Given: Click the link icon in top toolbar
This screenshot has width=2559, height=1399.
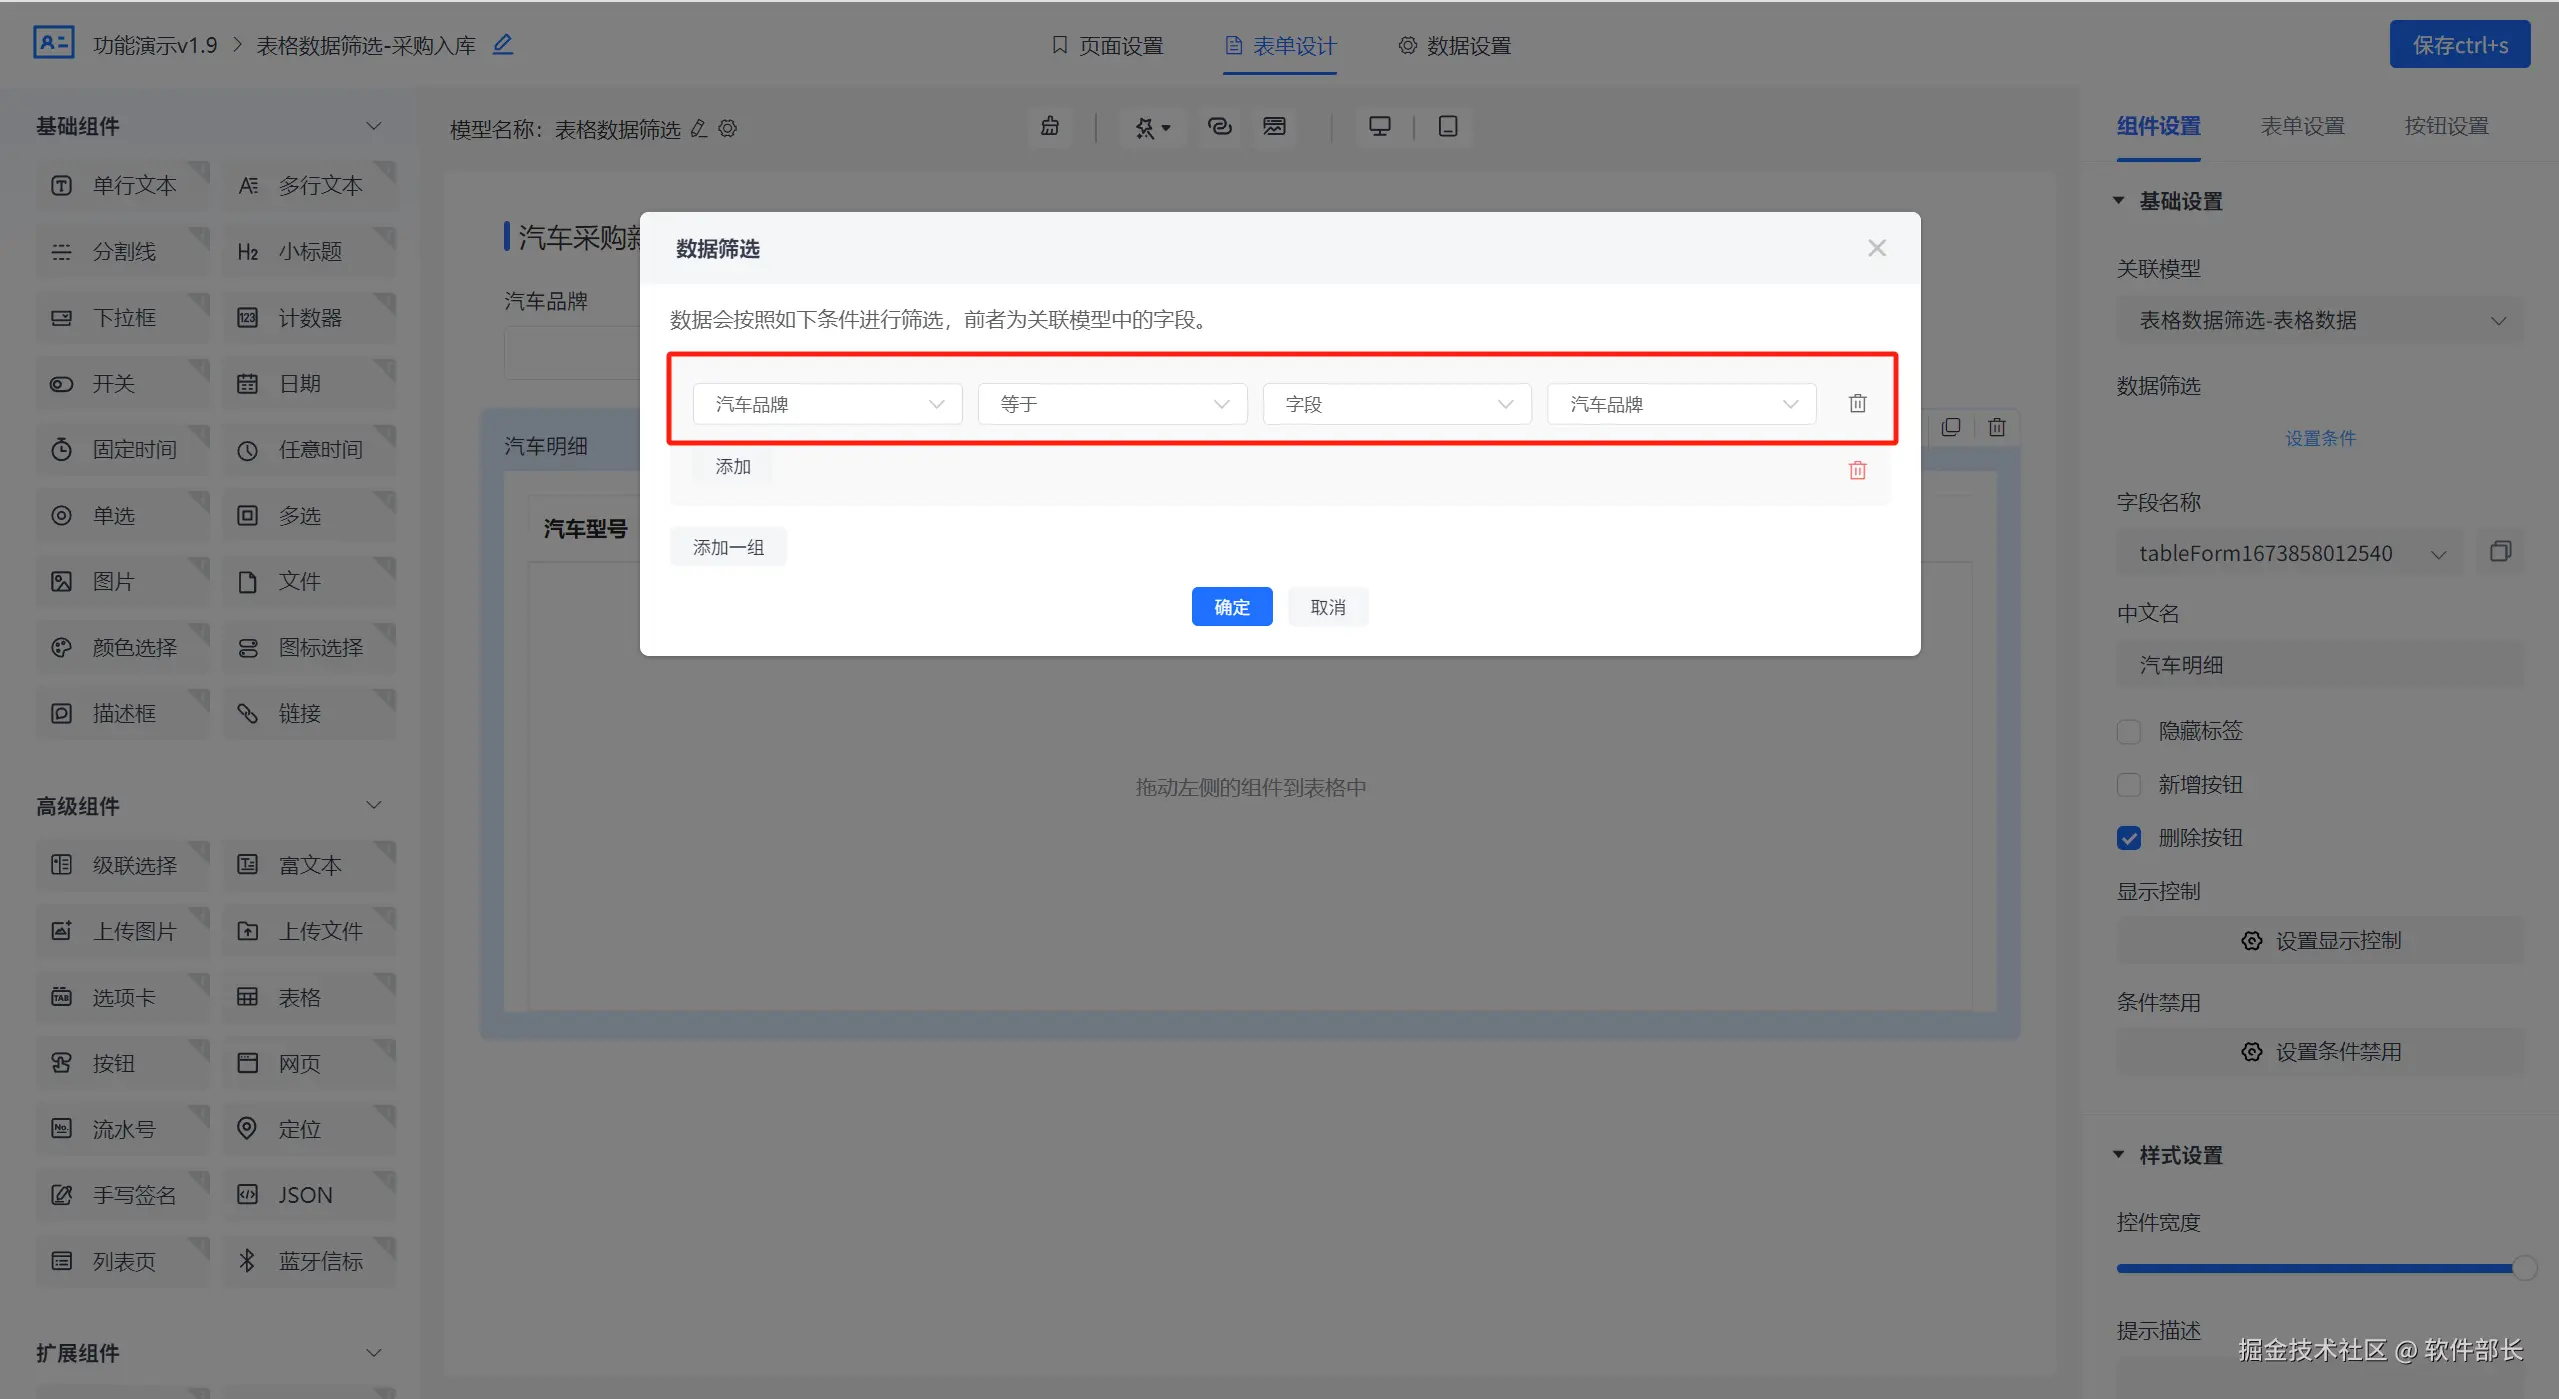Looking at the screenshot, I should click(x=1219, y=126).
